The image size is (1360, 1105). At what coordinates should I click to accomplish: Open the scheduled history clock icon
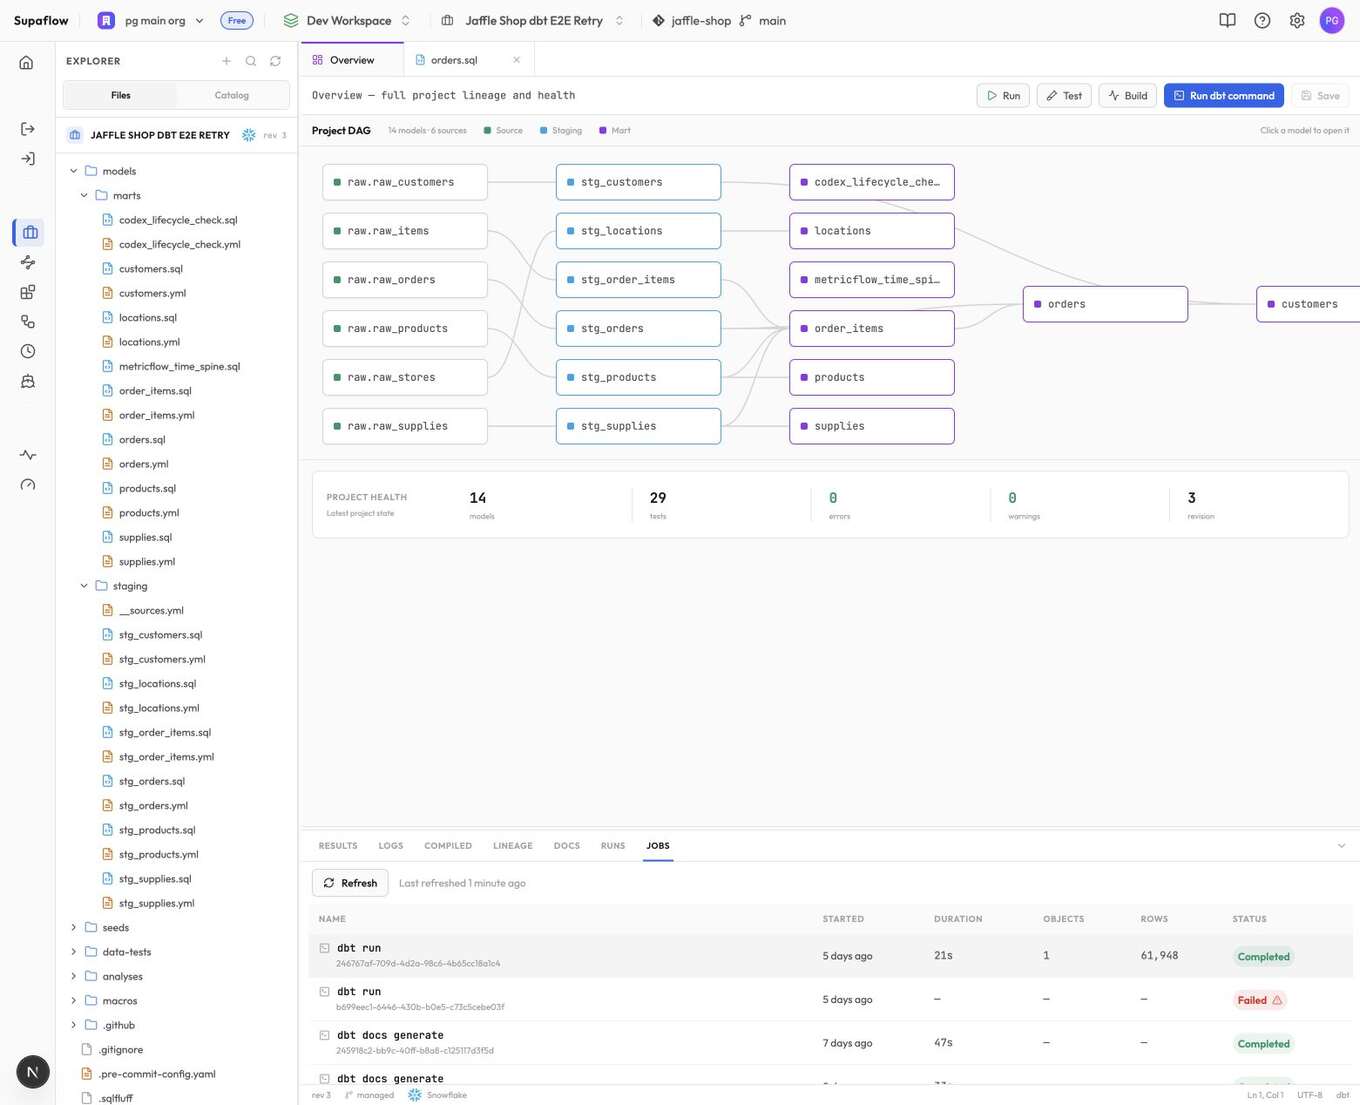[x=28, y=351]
